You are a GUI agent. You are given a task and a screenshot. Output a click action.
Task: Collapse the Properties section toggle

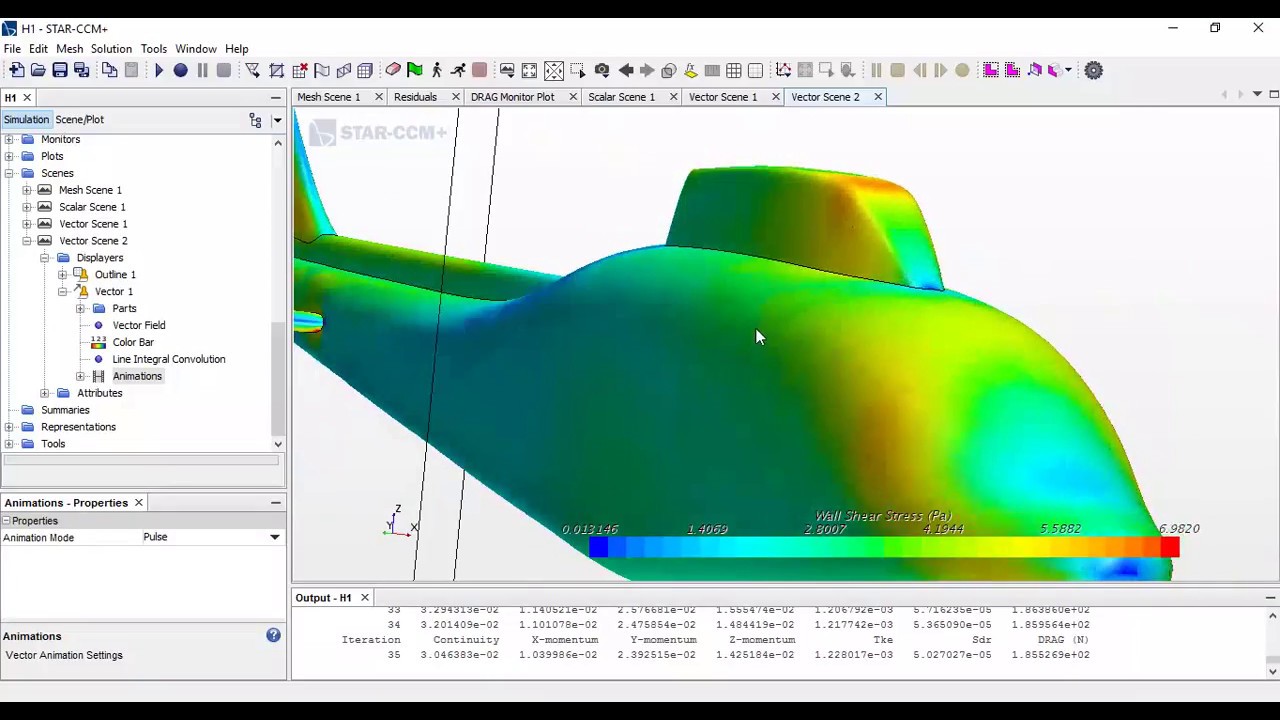click(6, 521)
